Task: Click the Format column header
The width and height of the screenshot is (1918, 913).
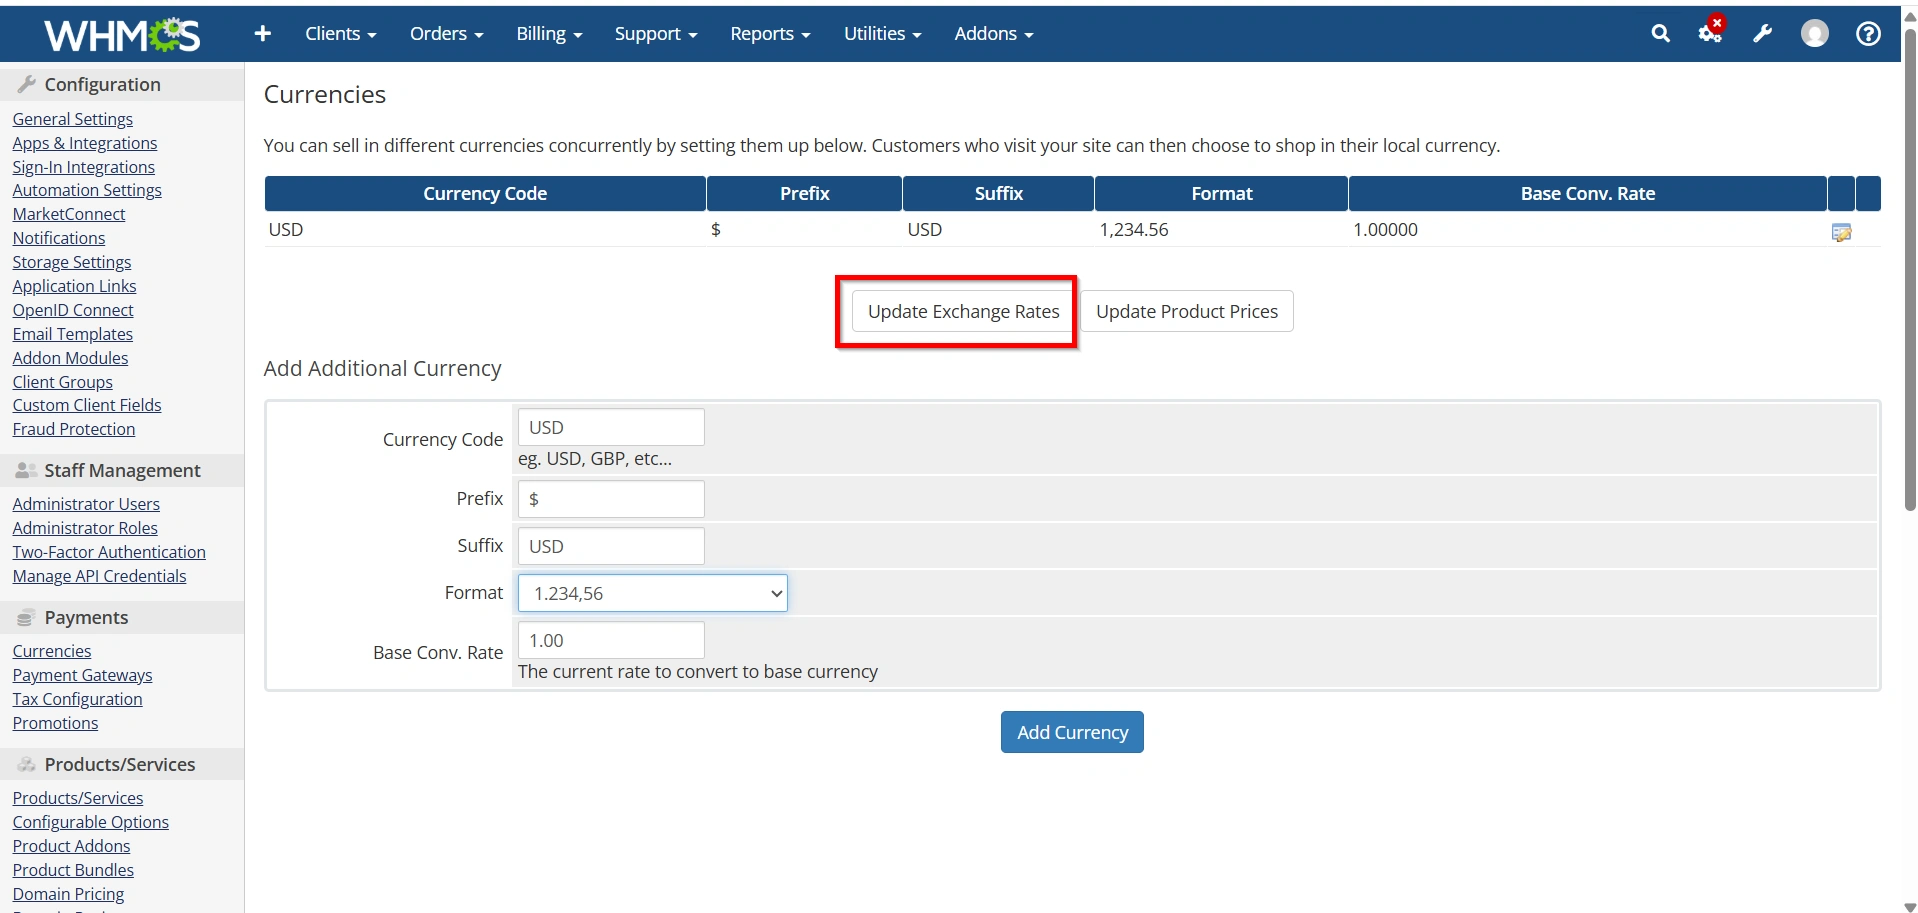Action: point(1221,194)
